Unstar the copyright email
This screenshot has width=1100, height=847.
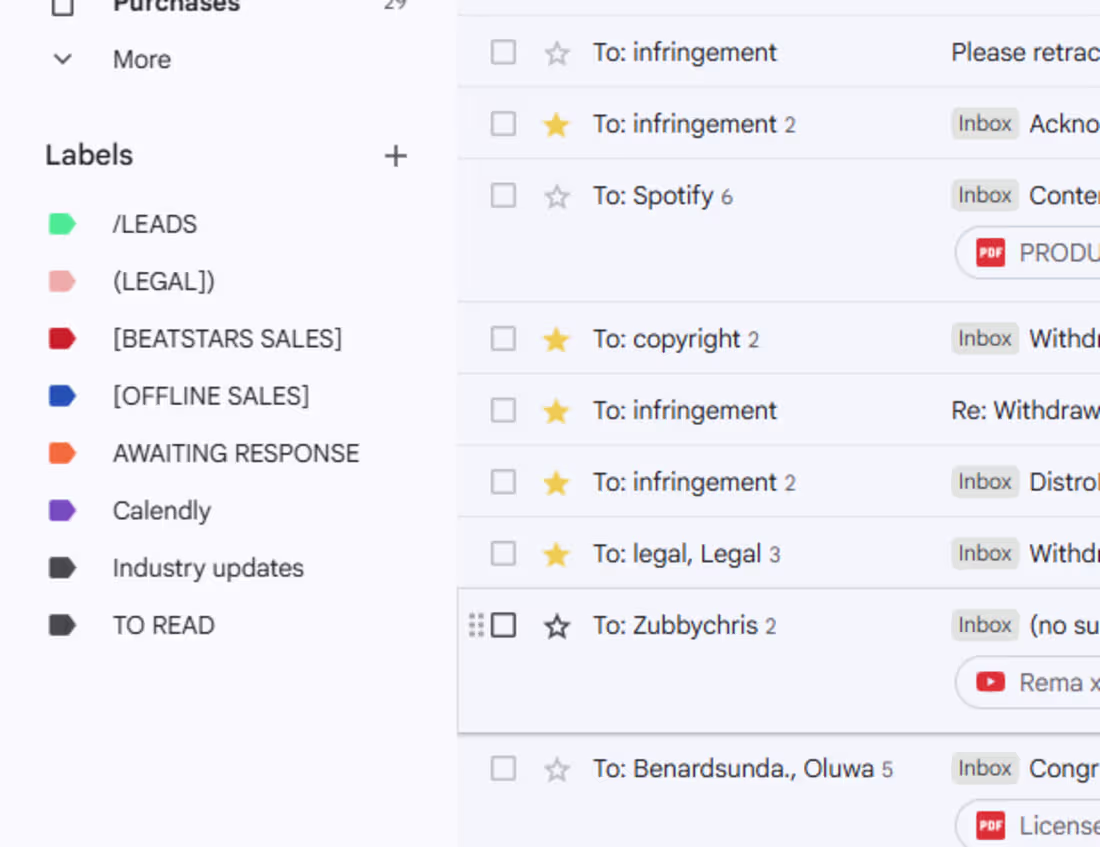click(x=556, y=340)
